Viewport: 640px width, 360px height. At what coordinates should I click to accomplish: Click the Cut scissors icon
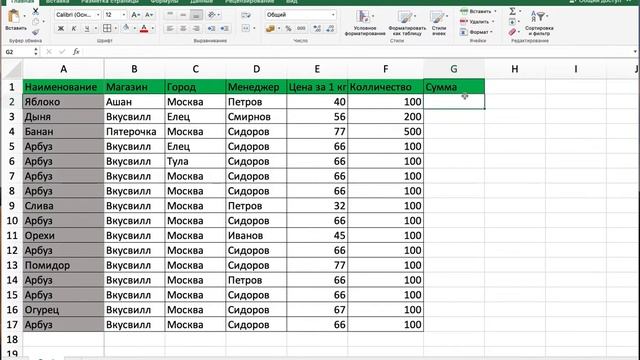[36, 11]
